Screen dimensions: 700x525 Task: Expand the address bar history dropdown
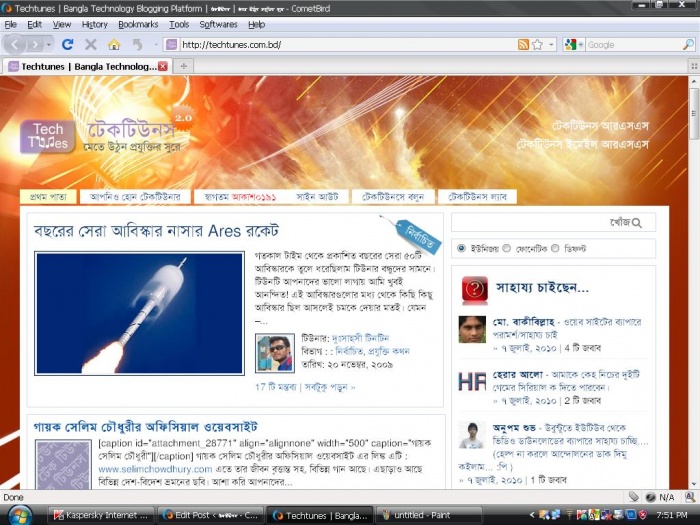pyautogui.click(x=551, y=45)
